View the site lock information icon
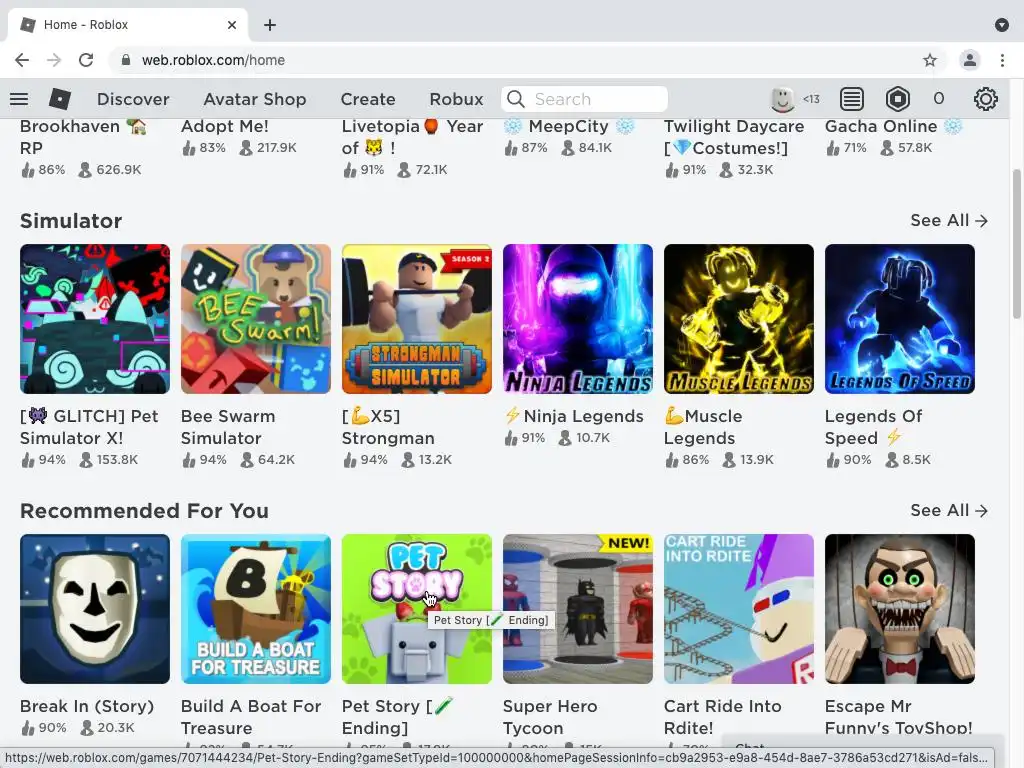 [125, 60]
